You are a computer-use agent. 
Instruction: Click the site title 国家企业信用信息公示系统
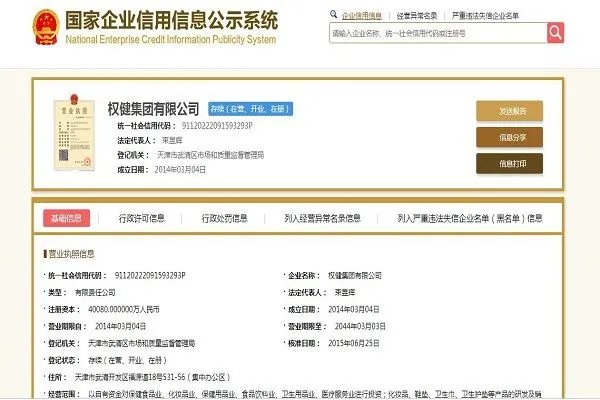[171, 20]
